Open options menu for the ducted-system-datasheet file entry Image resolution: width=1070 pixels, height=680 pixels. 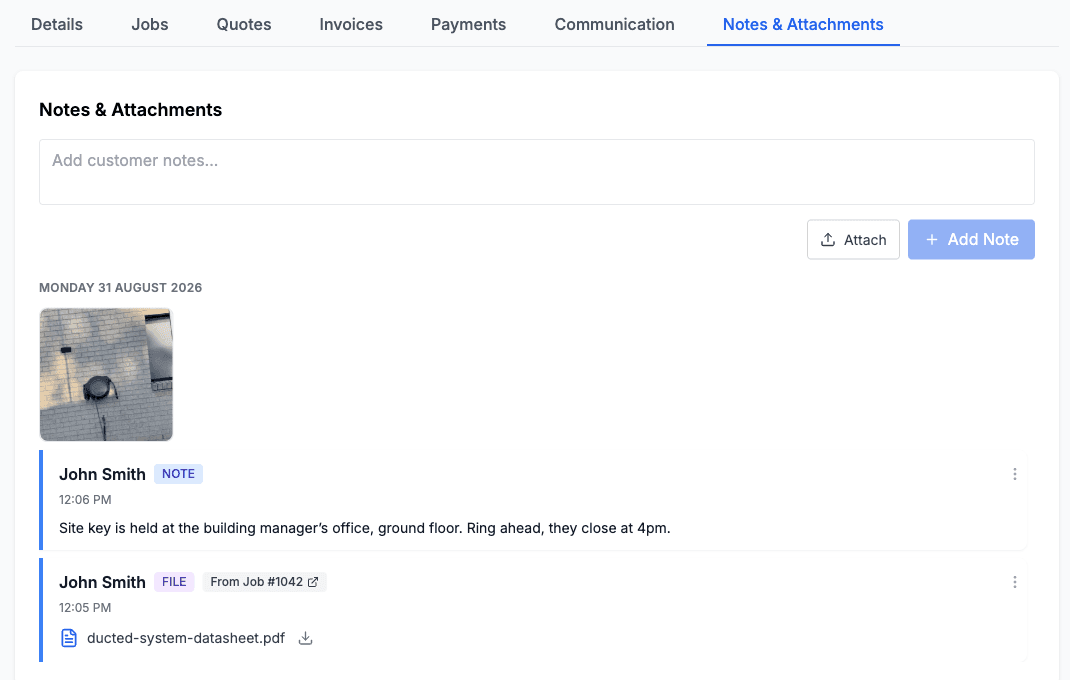(x=1015, y=582)
